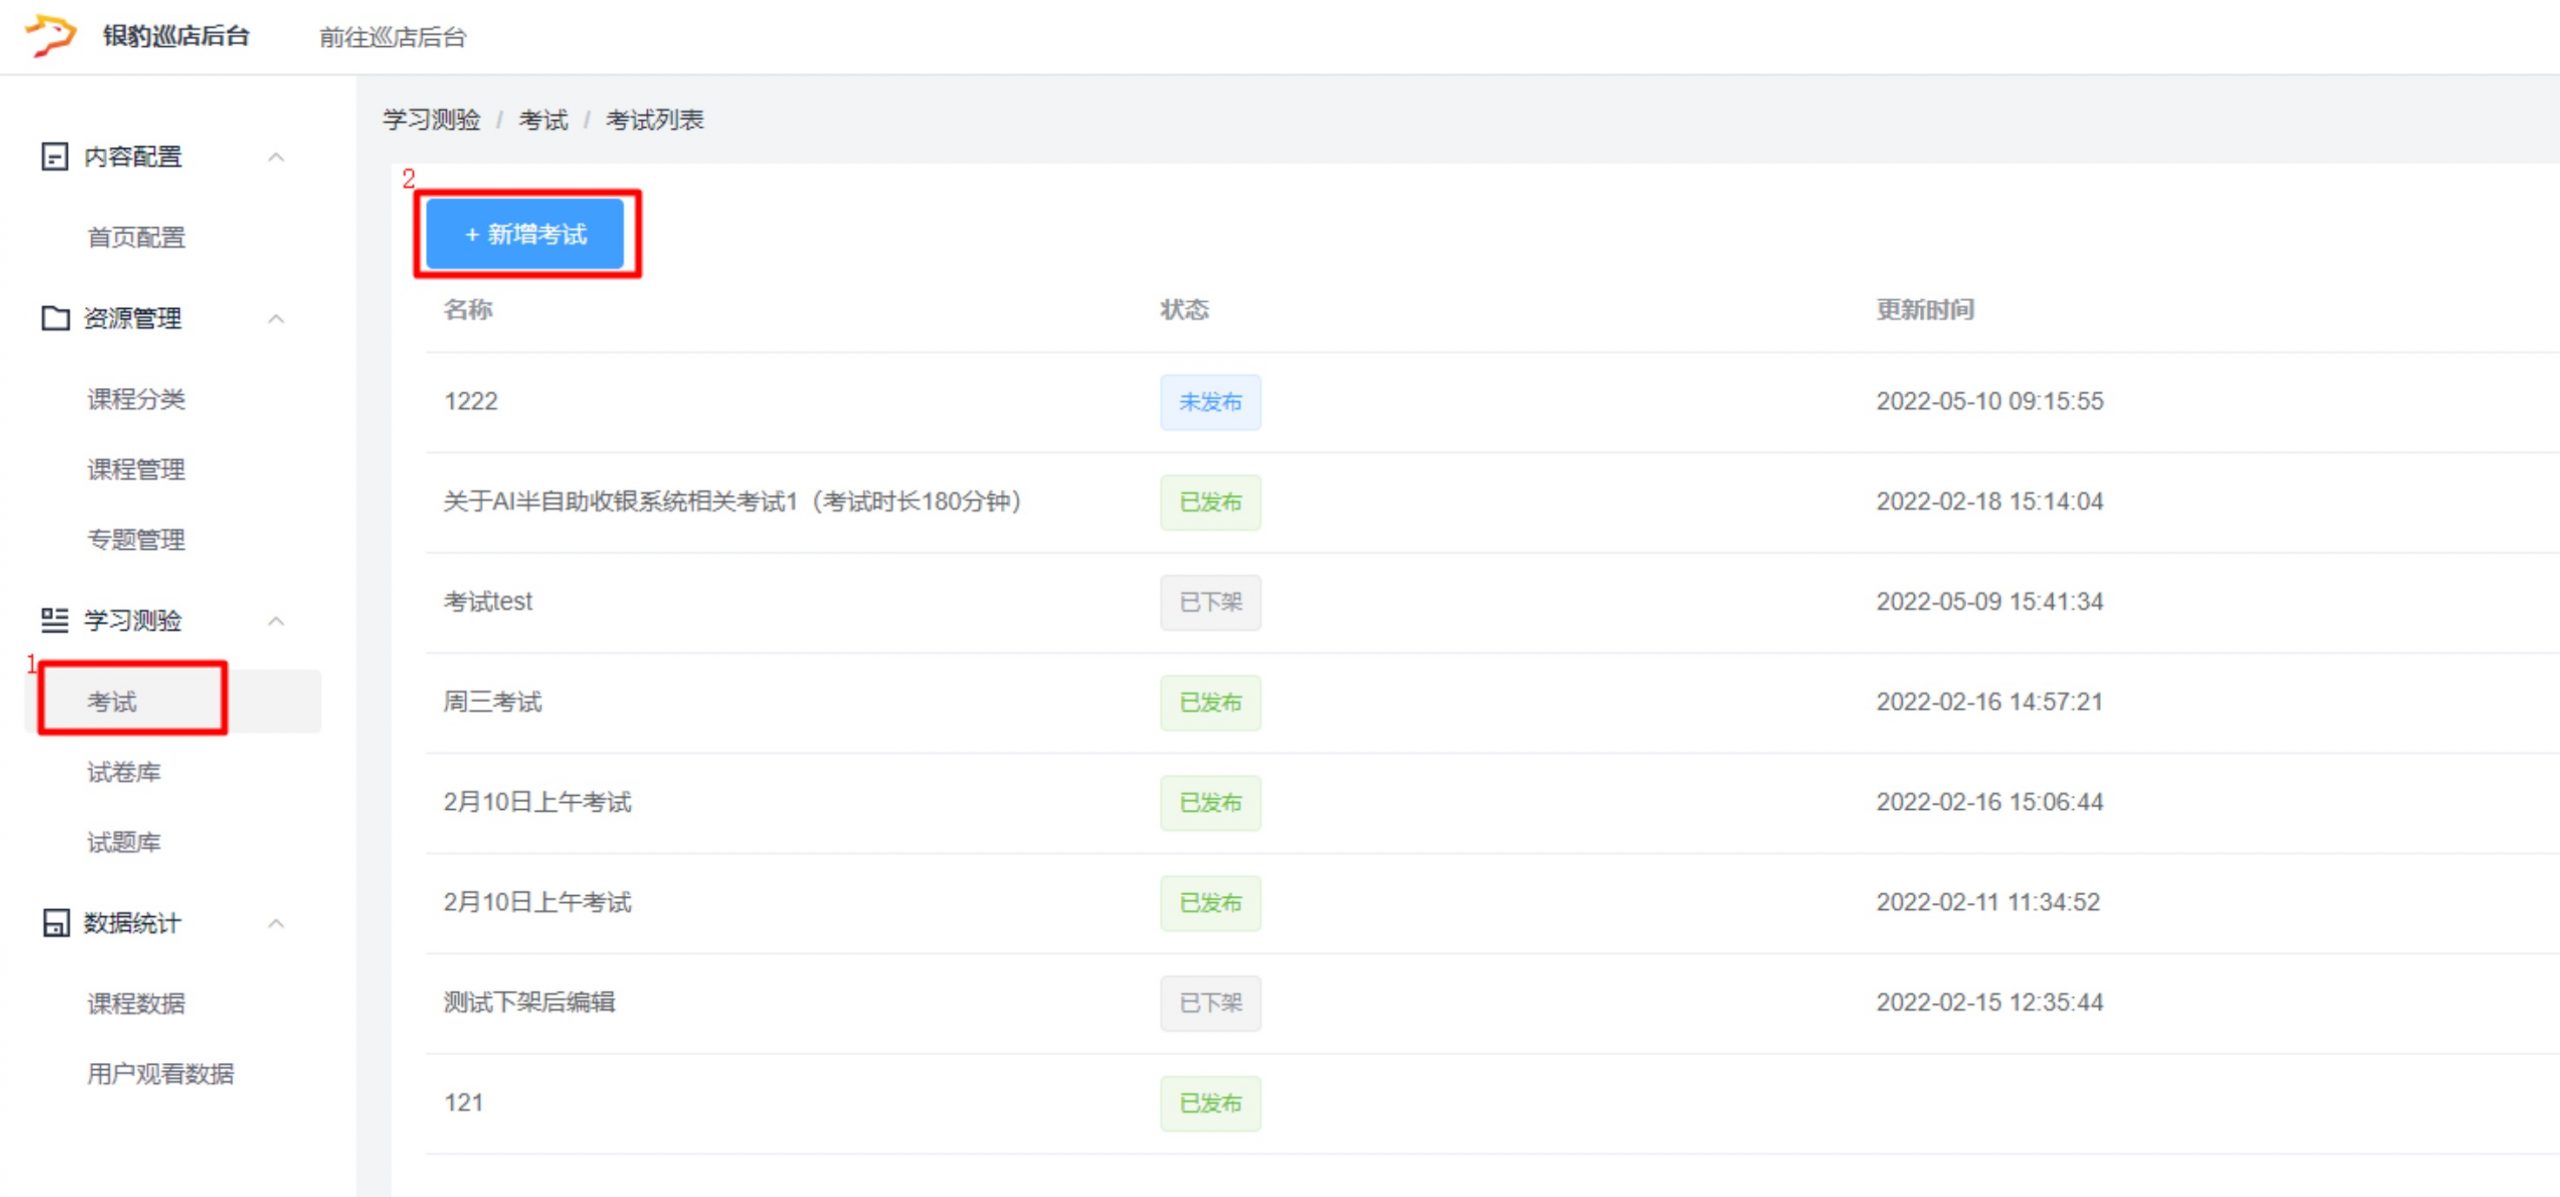The width and height of the screenshot is (2560, 1197).
Task: Click the 数据统计 chart icon
Action: tap(54, 923)
